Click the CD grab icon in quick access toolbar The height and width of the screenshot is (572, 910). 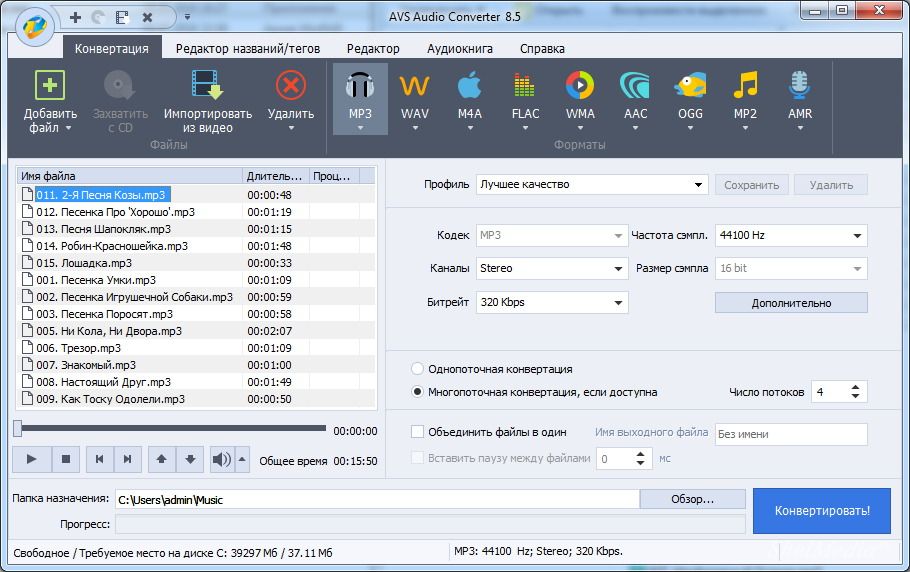click(98, 17)
